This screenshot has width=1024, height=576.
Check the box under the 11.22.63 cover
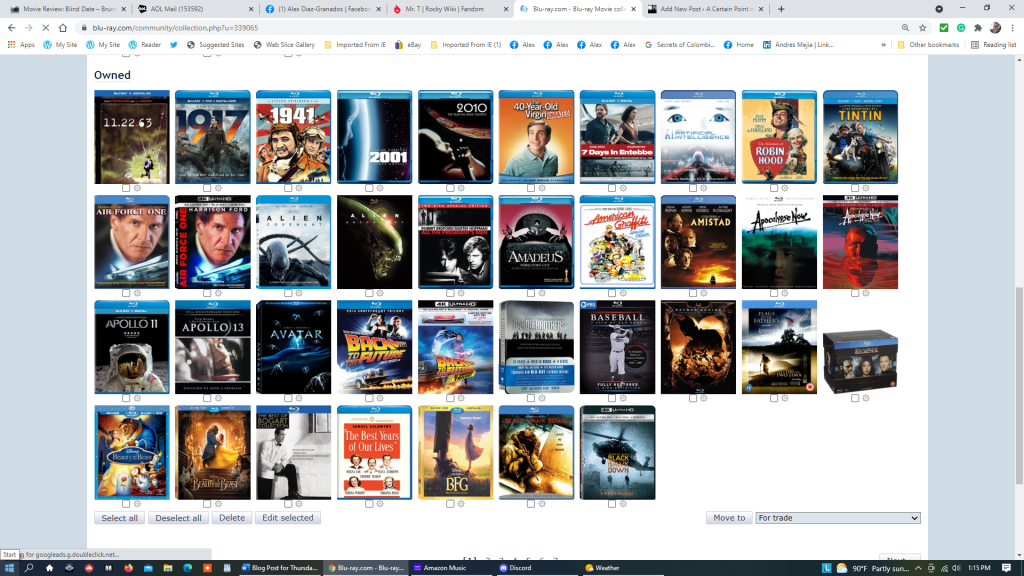coord(126,188)
